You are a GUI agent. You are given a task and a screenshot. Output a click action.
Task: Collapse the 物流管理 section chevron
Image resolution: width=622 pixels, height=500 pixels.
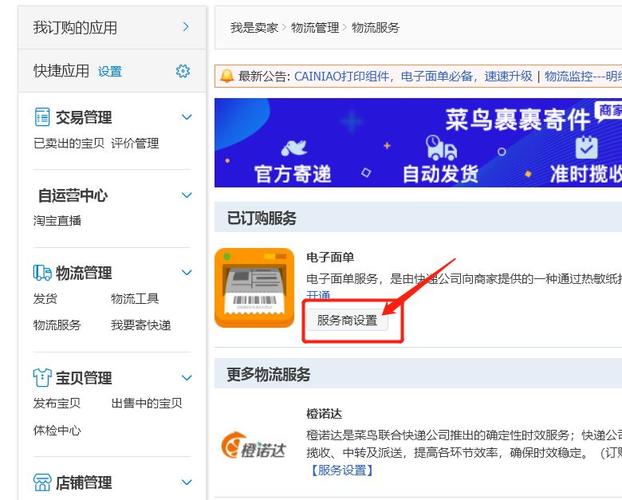[186, 272]
